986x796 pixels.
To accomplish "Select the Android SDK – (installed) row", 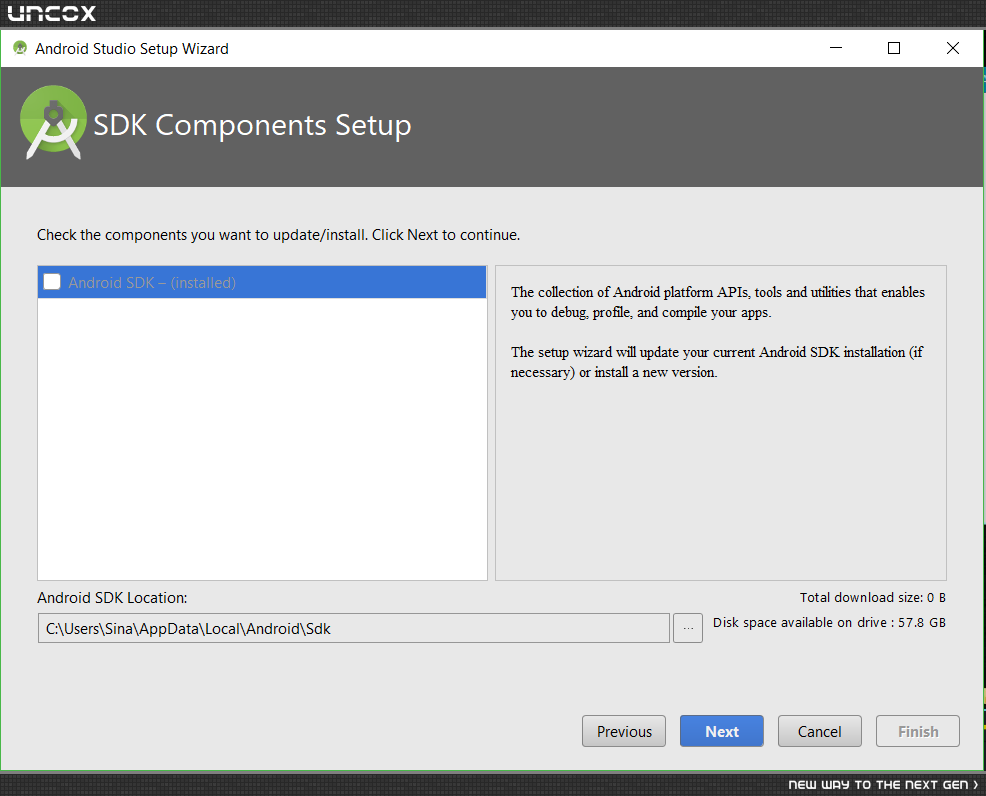I will tap(262, 282).
